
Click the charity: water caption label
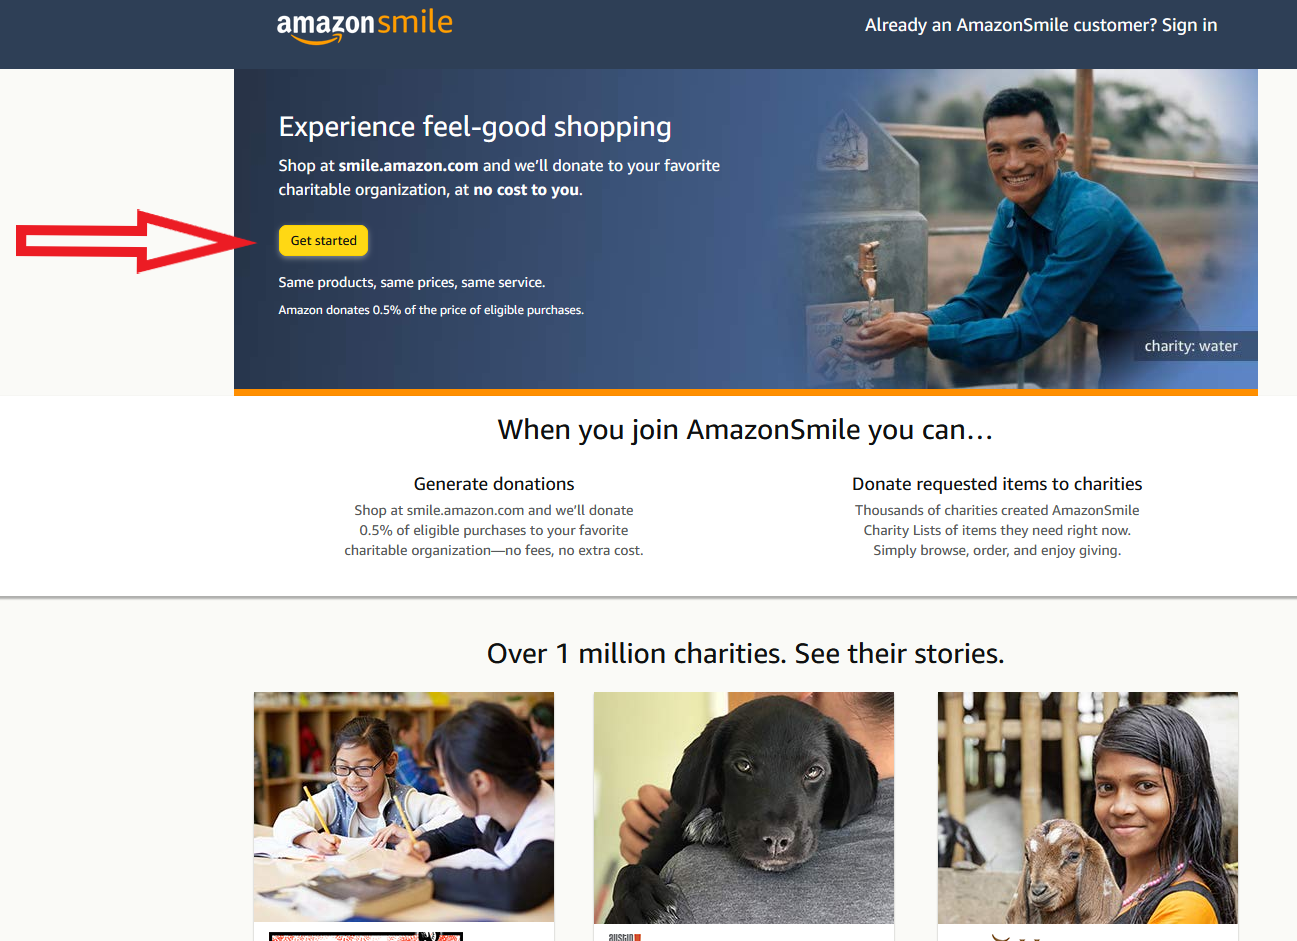click(1190, 346)
